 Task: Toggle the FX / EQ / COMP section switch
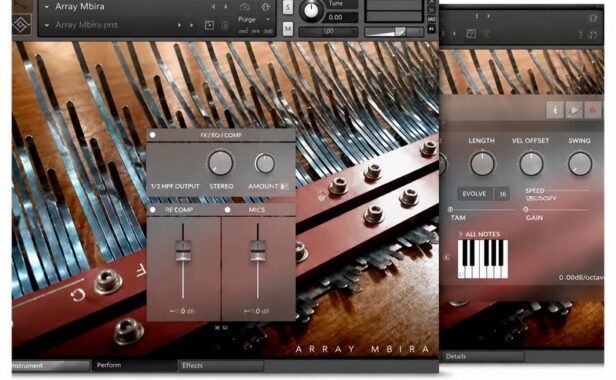click(x=152, y=135)
